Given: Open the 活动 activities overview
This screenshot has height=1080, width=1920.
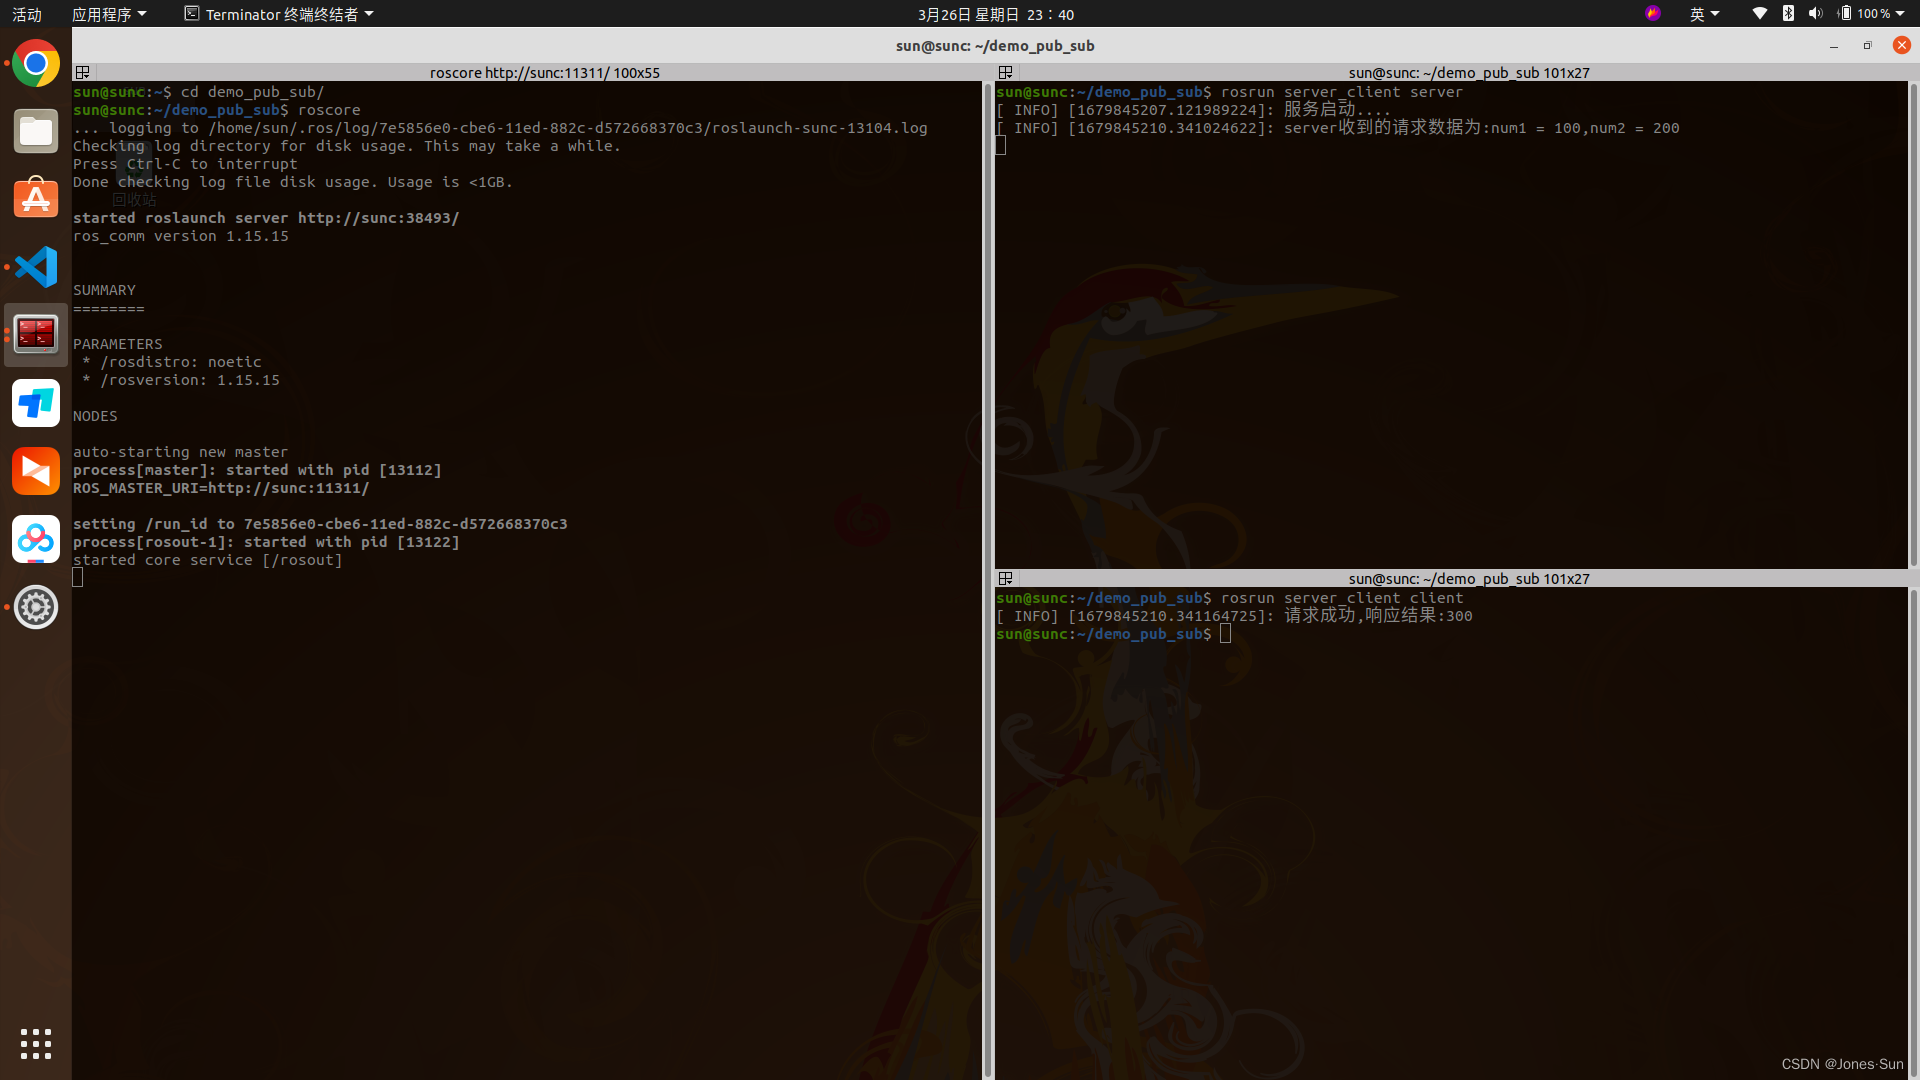Looking at the screenshot, I should 27,14.
